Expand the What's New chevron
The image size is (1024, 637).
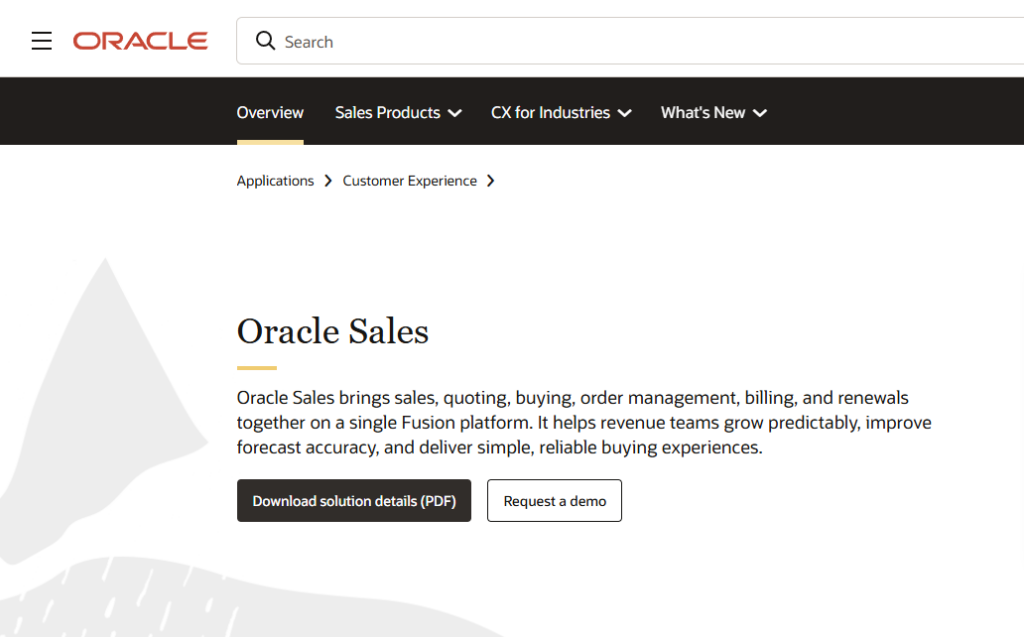click(760, 113)
